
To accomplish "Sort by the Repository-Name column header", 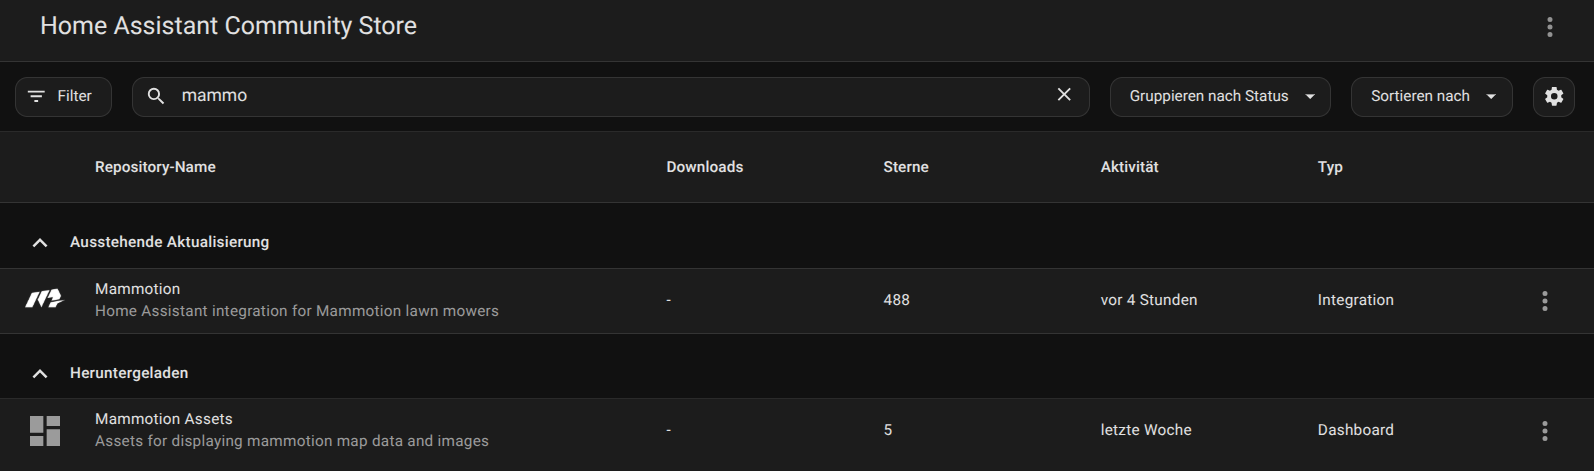I will (155, 167).
